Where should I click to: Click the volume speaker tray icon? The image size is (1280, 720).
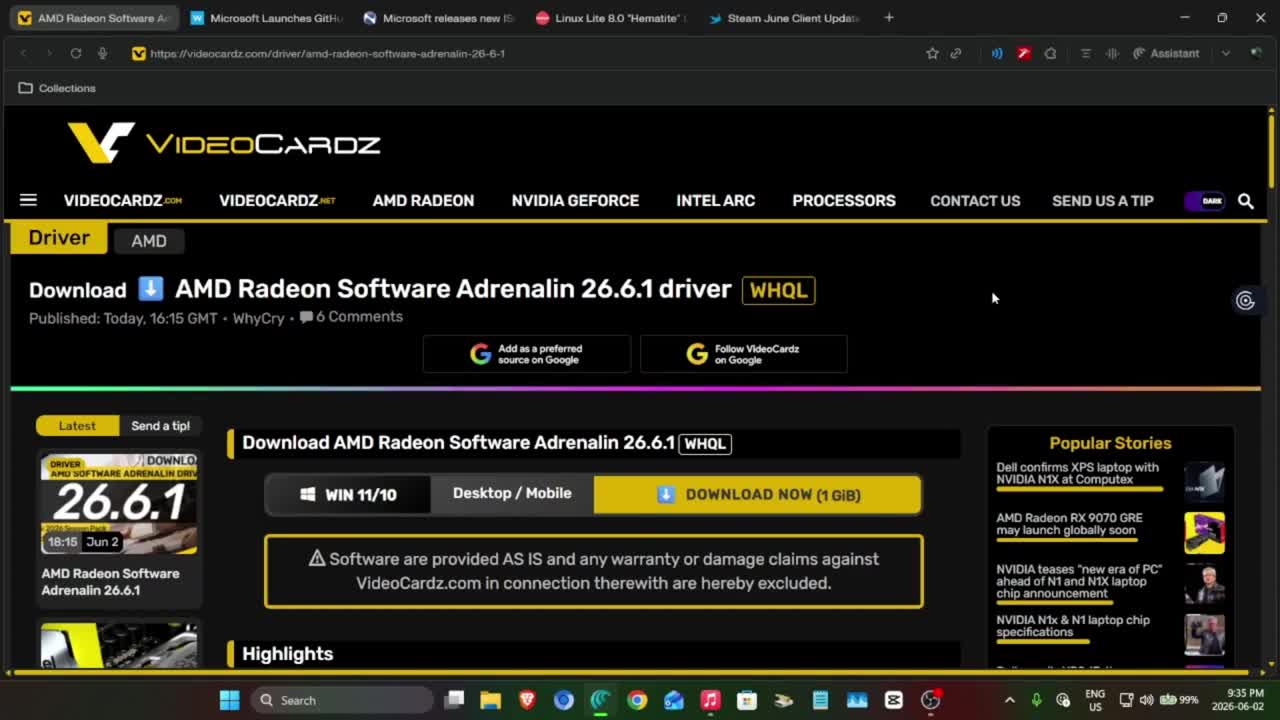pos(1146,700)
